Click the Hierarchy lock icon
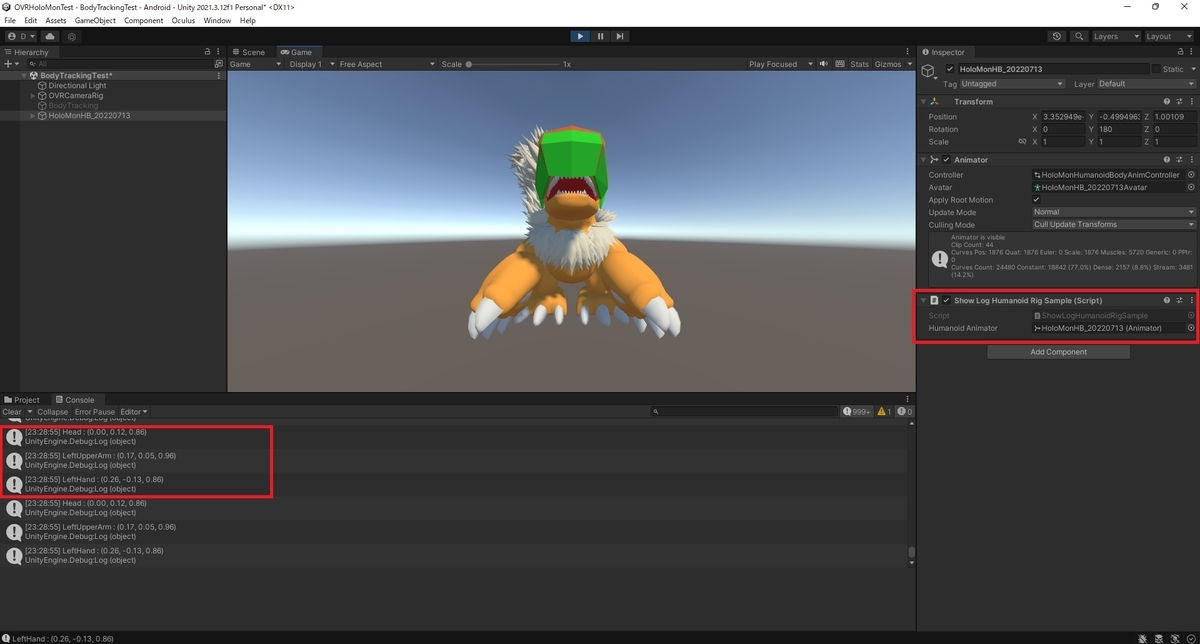 207,52
